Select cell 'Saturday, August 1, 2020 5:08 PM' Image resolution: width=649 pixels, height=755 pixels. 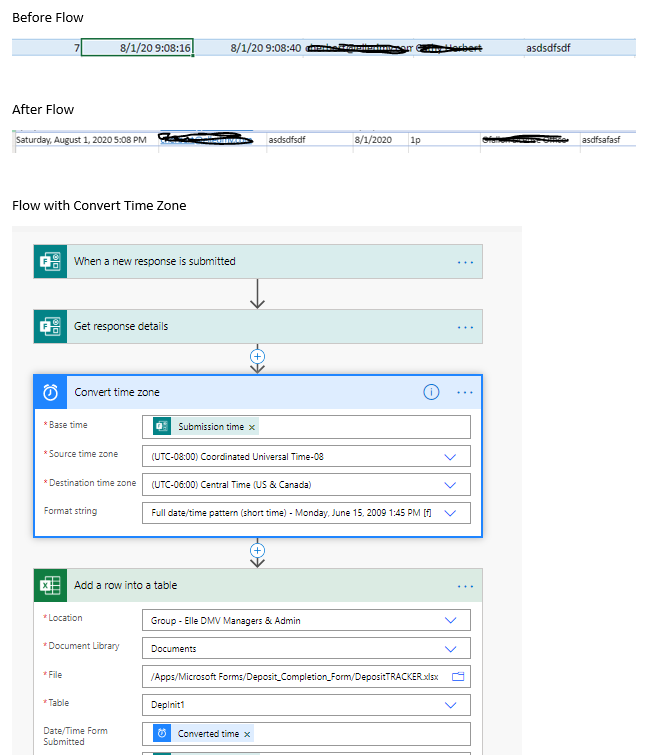[86, 140]
